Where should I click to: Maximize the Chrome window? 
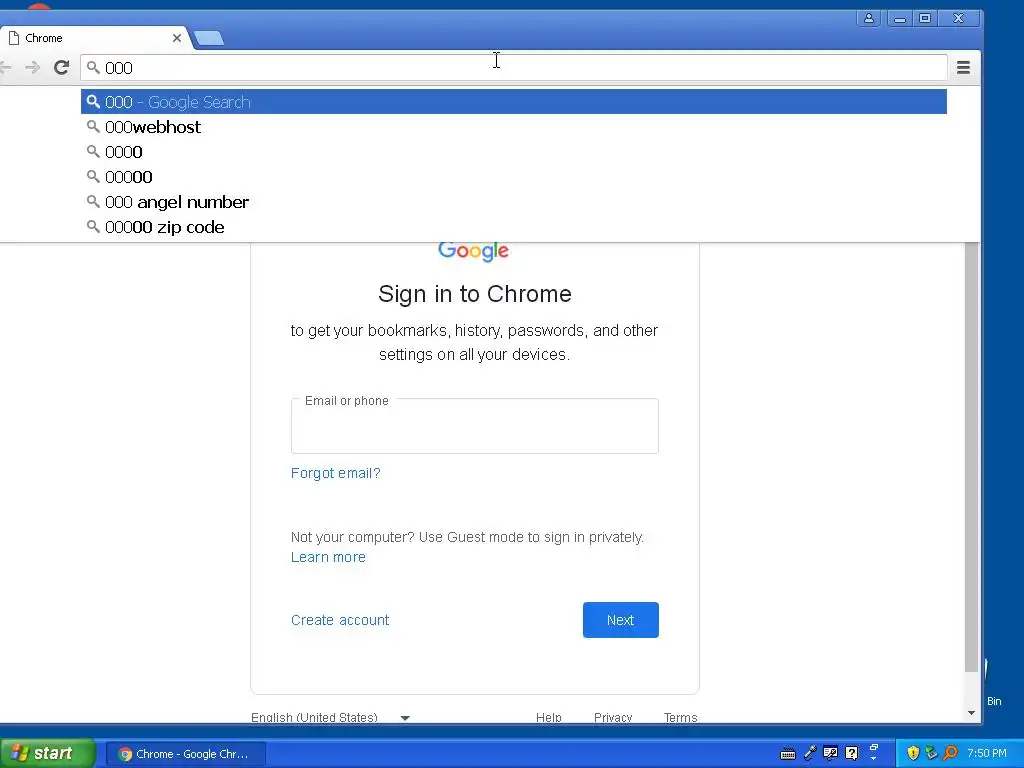point(925,18)
